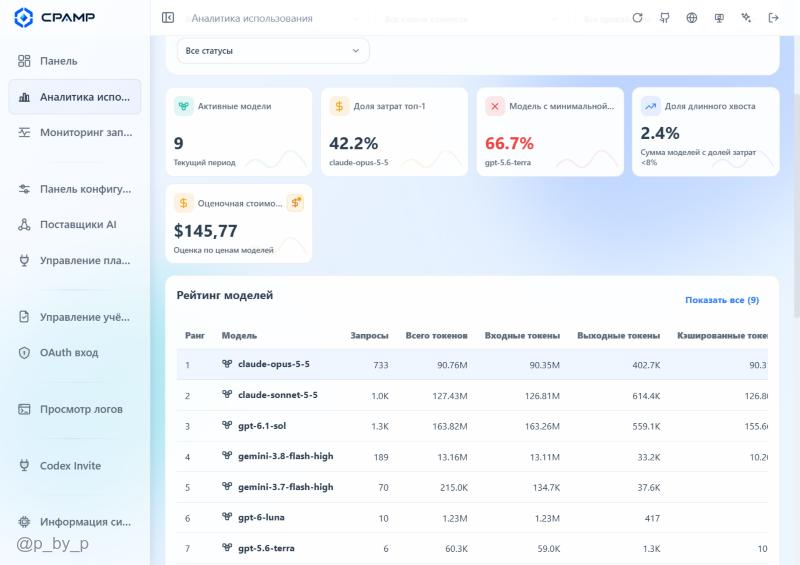Click the 614.4K output tokens cell
Screen dimensions: 800x565
646,396
